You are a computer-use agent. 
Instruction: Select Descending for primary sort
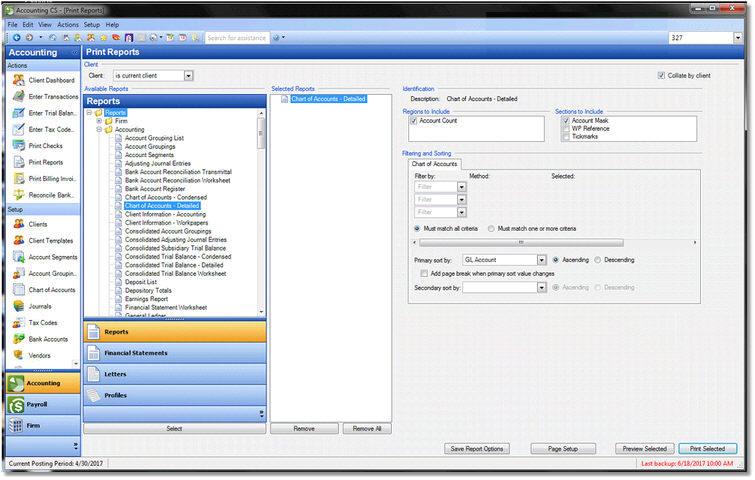[598, 260]
